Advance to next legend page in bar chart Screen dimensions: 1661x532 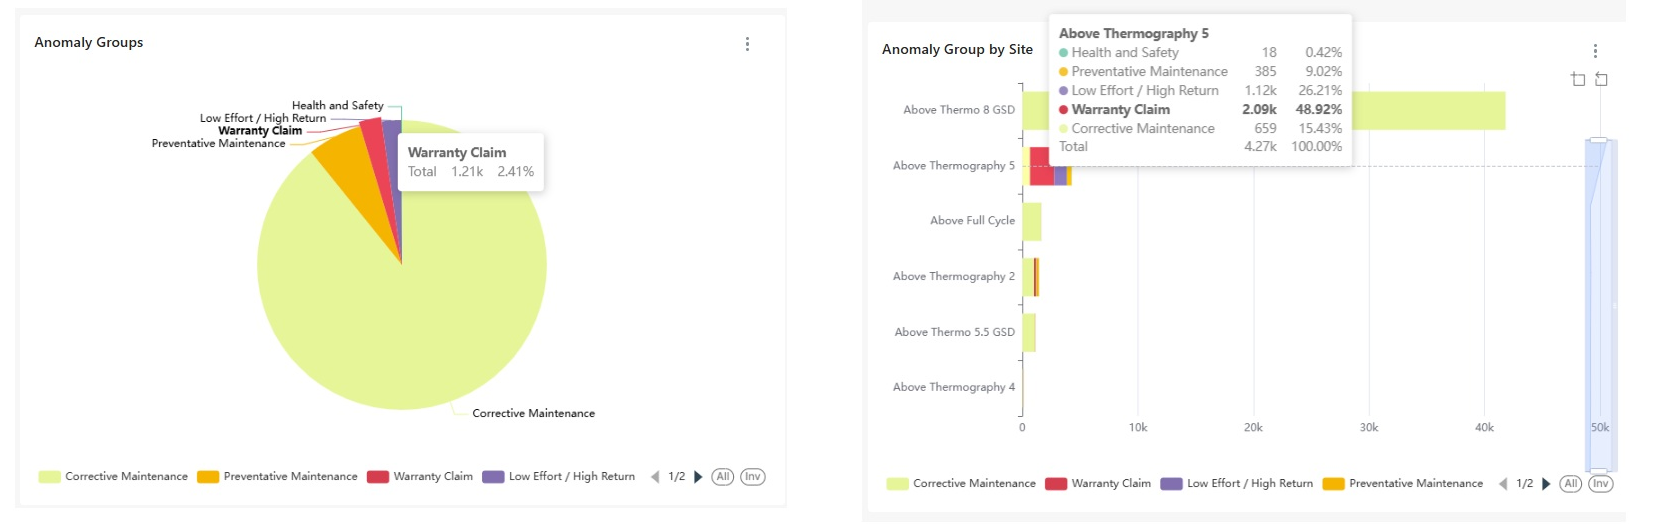tap(1546, 484)
